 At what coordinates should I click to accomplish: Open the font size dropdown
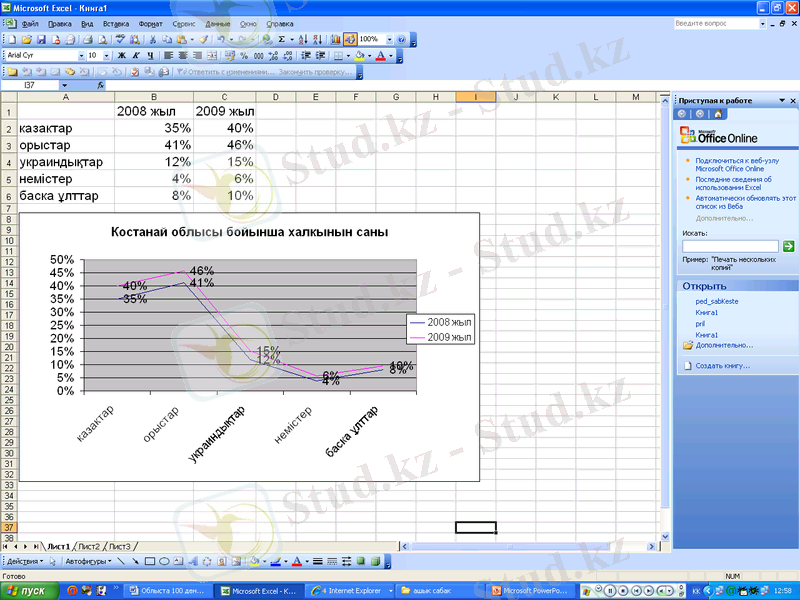(x=108, y=56)
